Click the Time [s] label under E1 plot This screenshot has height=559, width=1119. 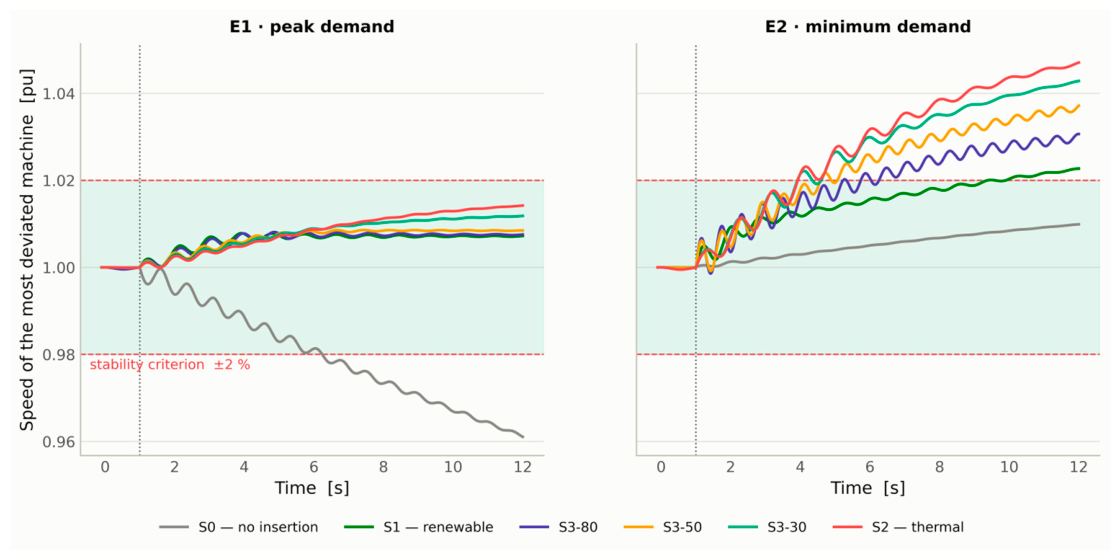point(311,488)
